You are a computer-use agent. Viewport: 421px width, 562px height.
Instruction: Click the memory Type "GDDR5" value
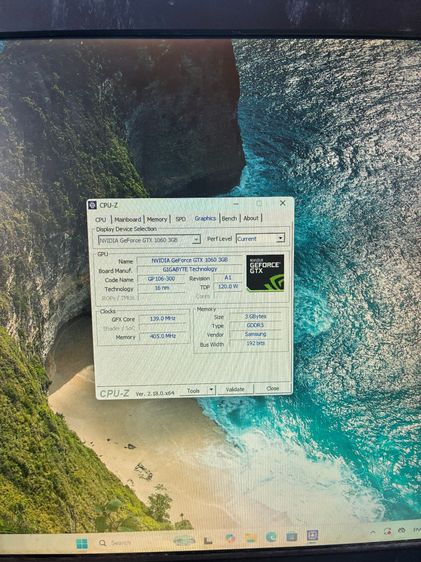(255, 325)
